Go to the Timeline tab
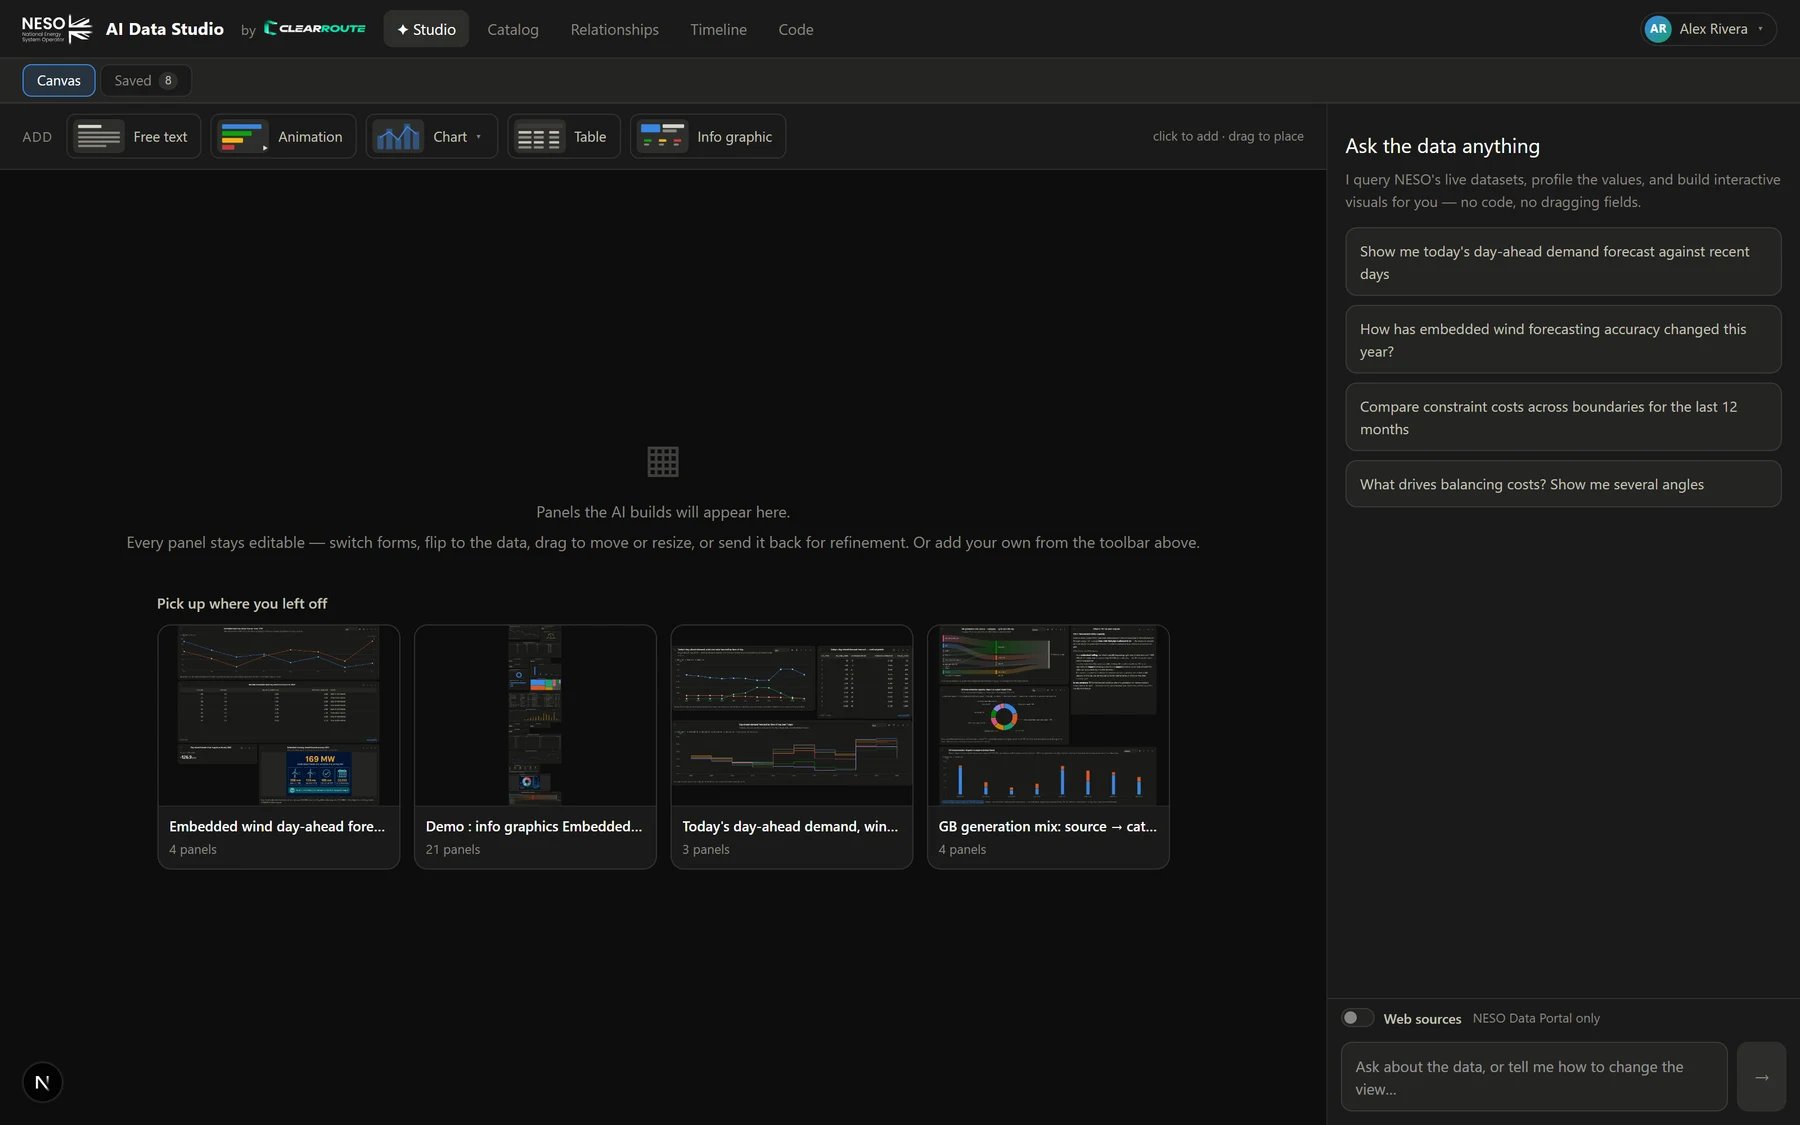1800x1125 pixels. tap(718, 29)
